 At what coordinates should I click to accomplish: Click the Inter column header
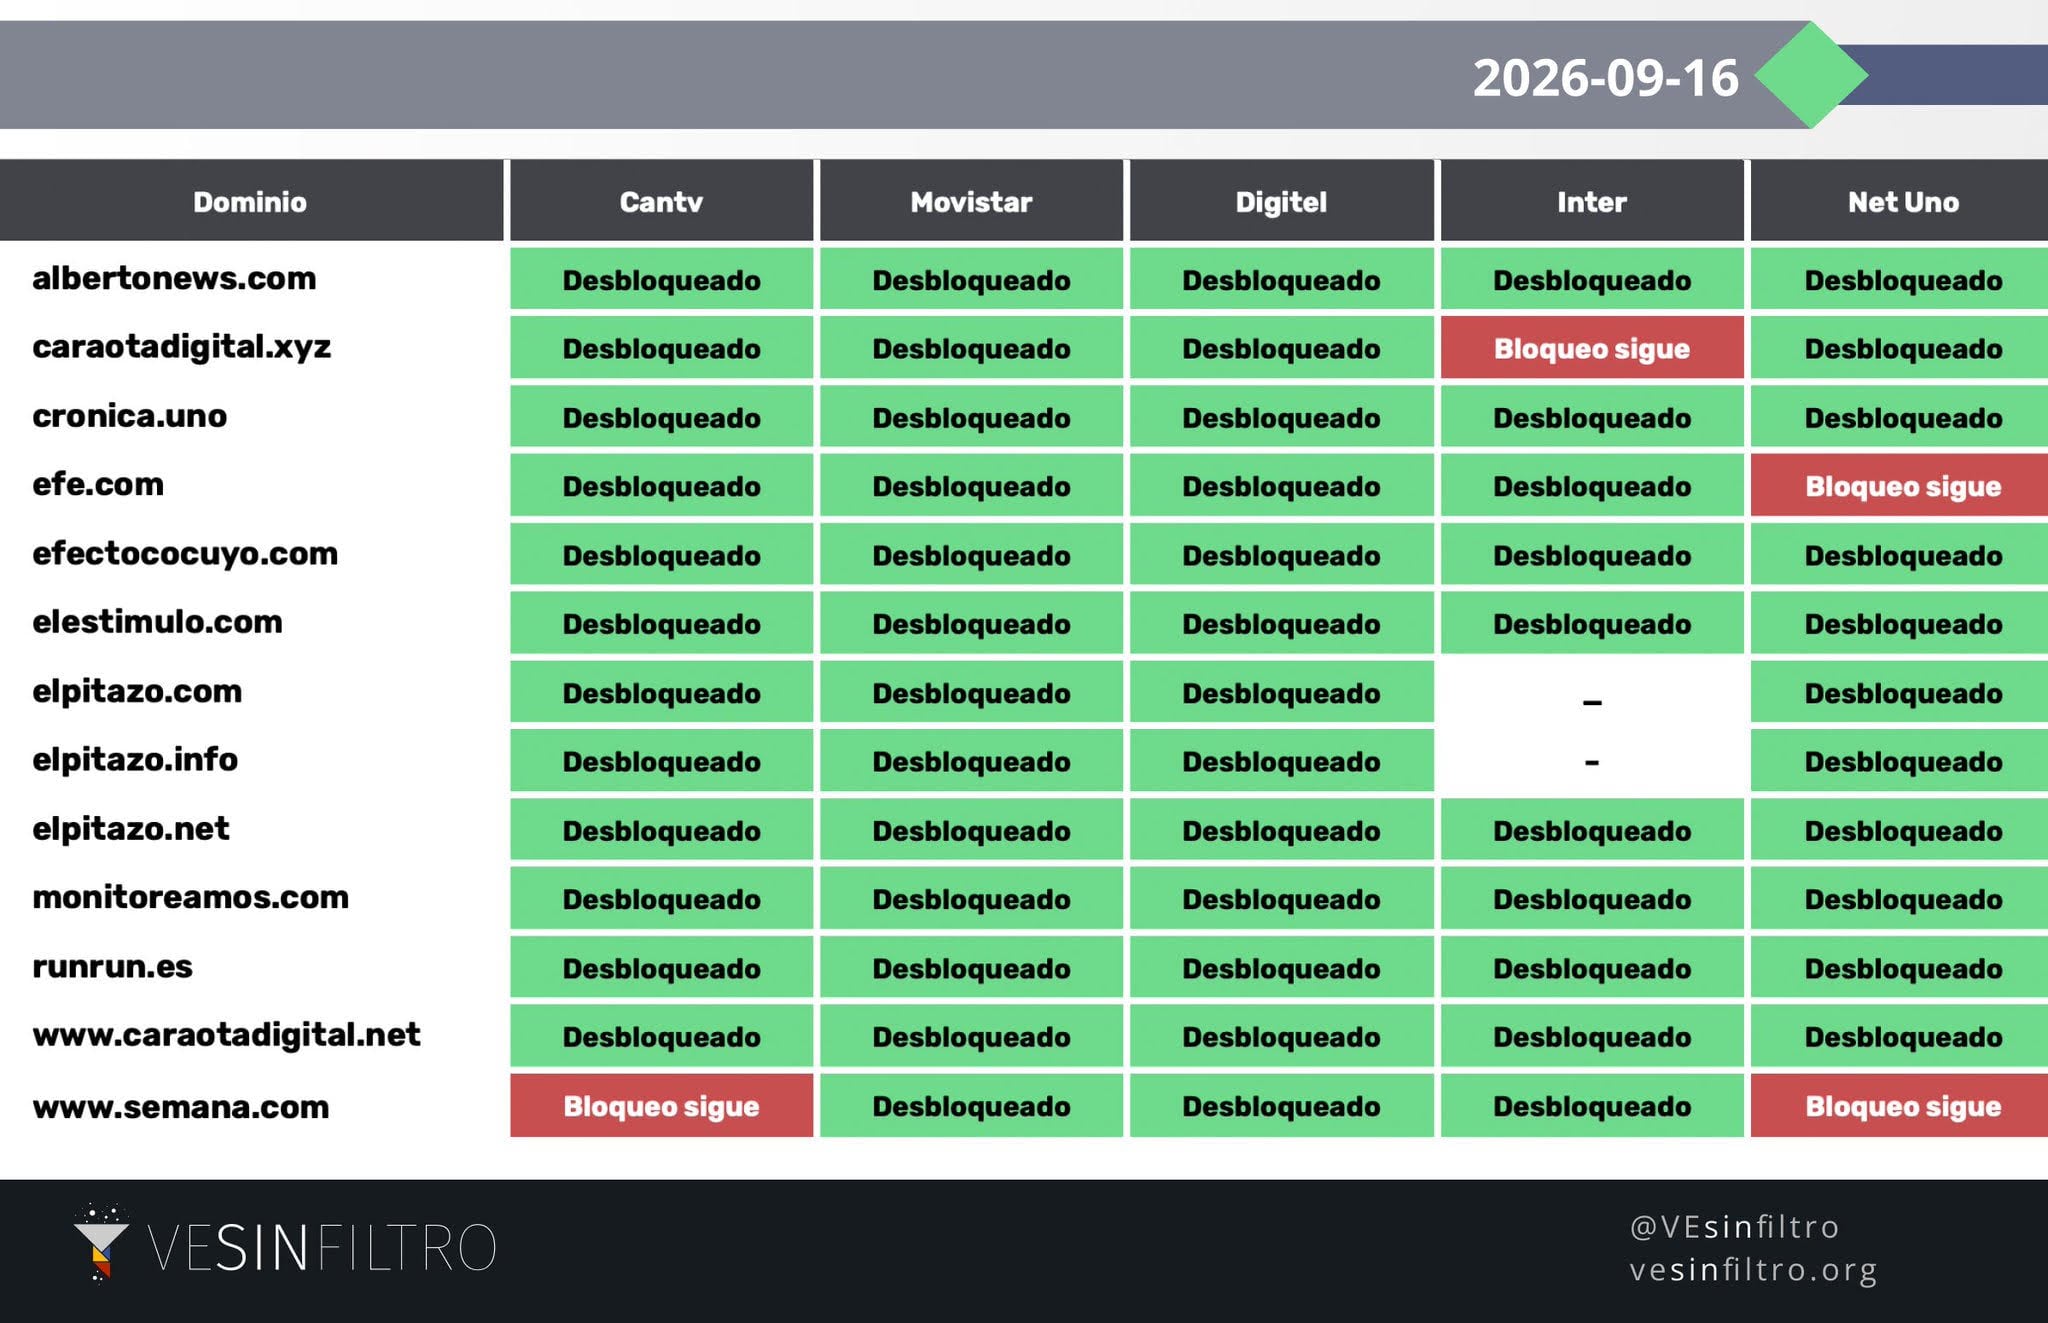point(1592,201)
